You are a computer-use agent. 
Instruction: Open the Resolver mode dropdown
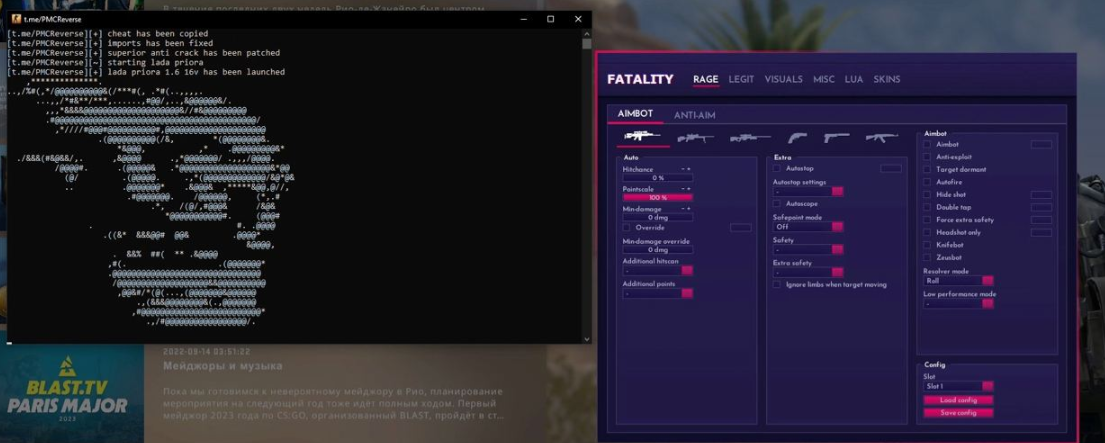click(x=958, y=280)
